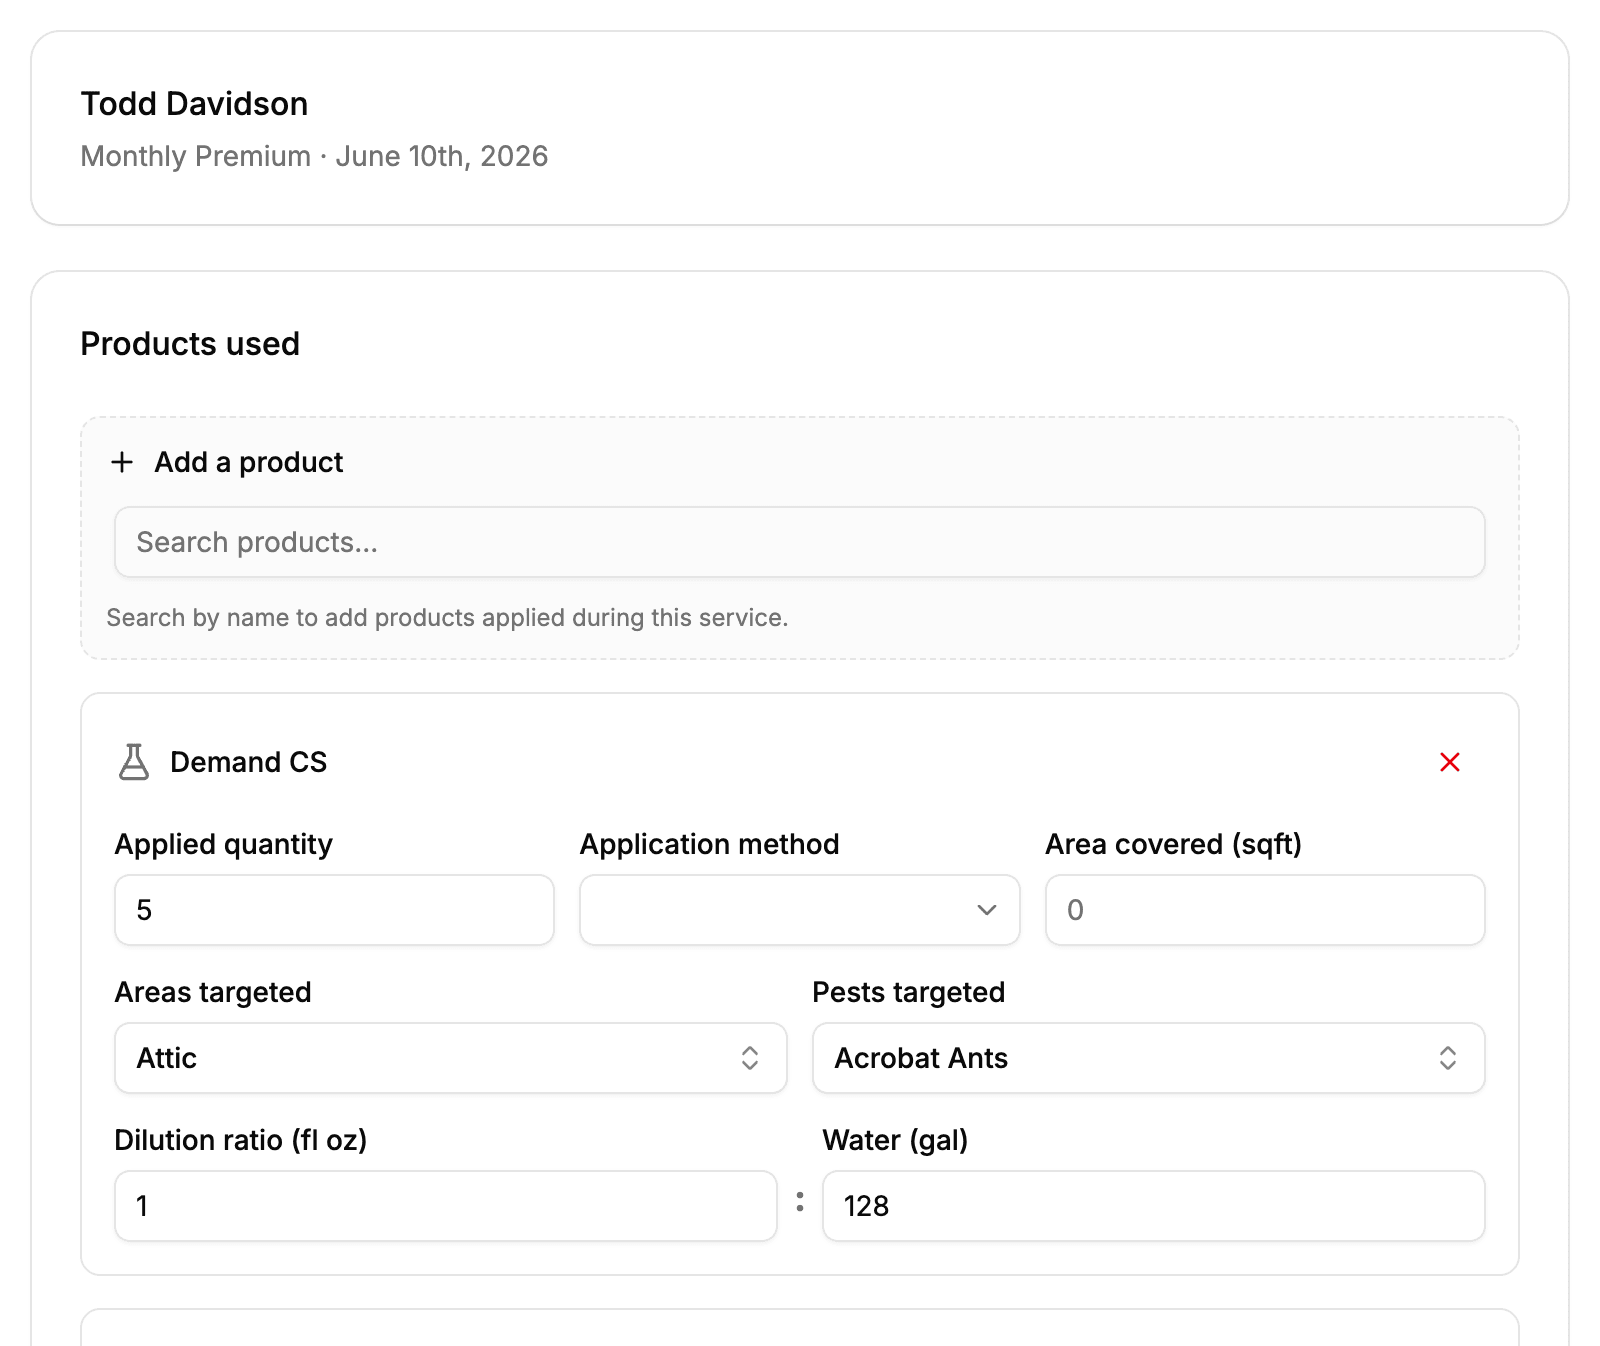Click the plus icon beside Add a product
1600x1346 pixels.
pyautogui.click(x=122, y=462)
